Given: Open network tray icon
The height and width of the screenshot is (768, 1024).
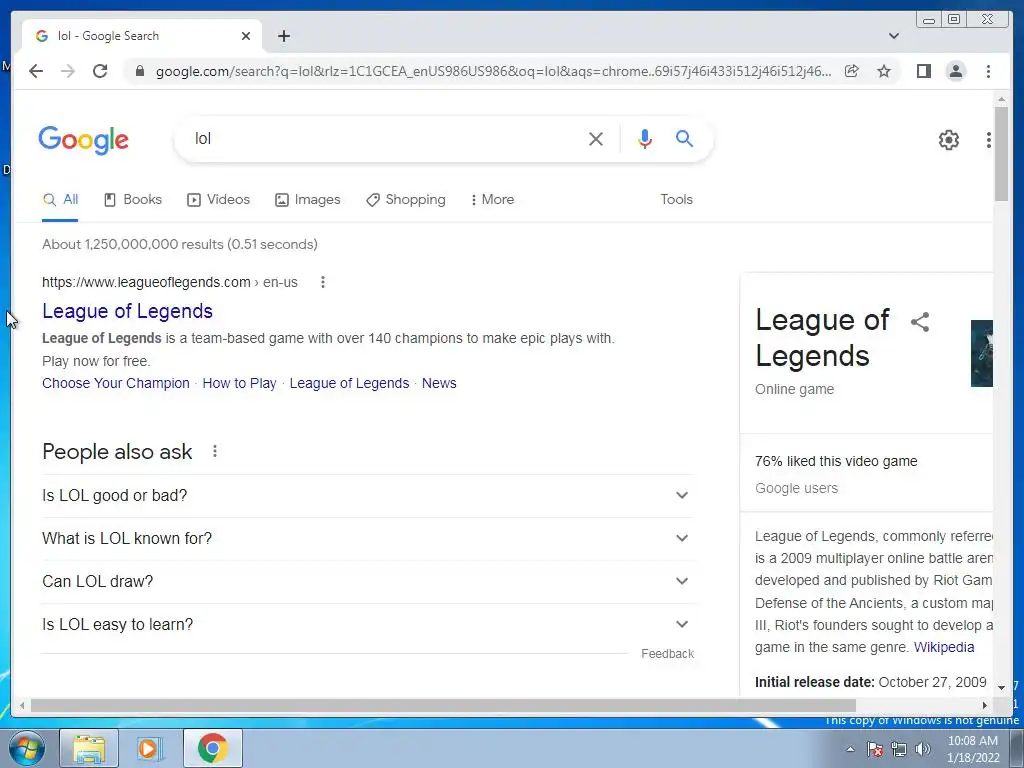Looking at the screenshot, I should pos(899,750).
